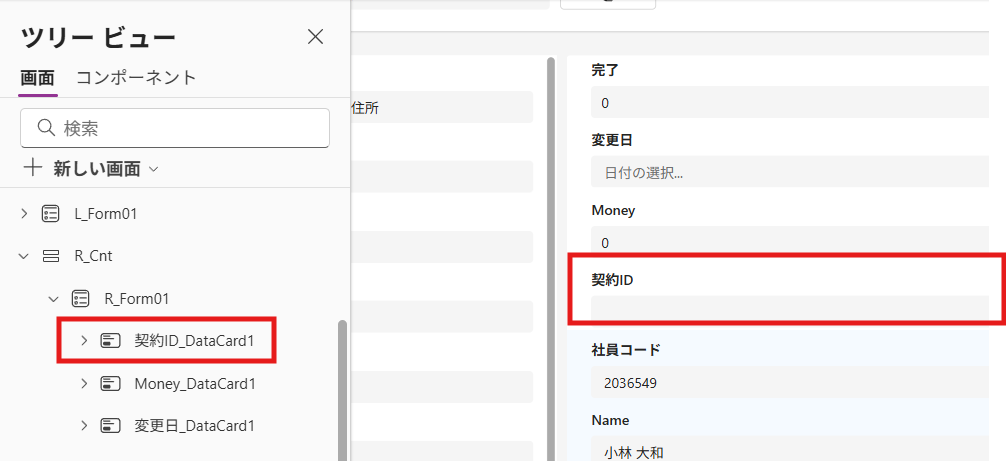Collapse the R_Cnt container node

(24, 256)
